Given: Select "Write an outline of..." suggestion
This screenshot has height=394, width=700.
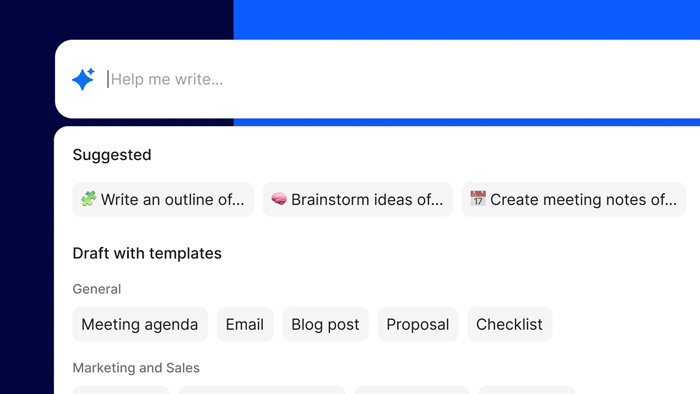Looking at the screenshot, I should (163, 199).
